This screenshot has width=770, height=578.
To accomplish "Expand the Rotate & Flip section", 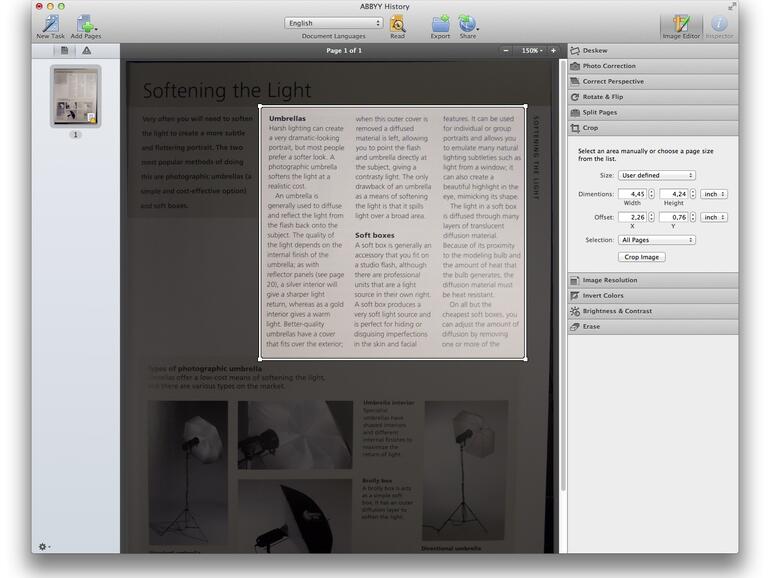I will pyautogui.click(x=653, y=97).
